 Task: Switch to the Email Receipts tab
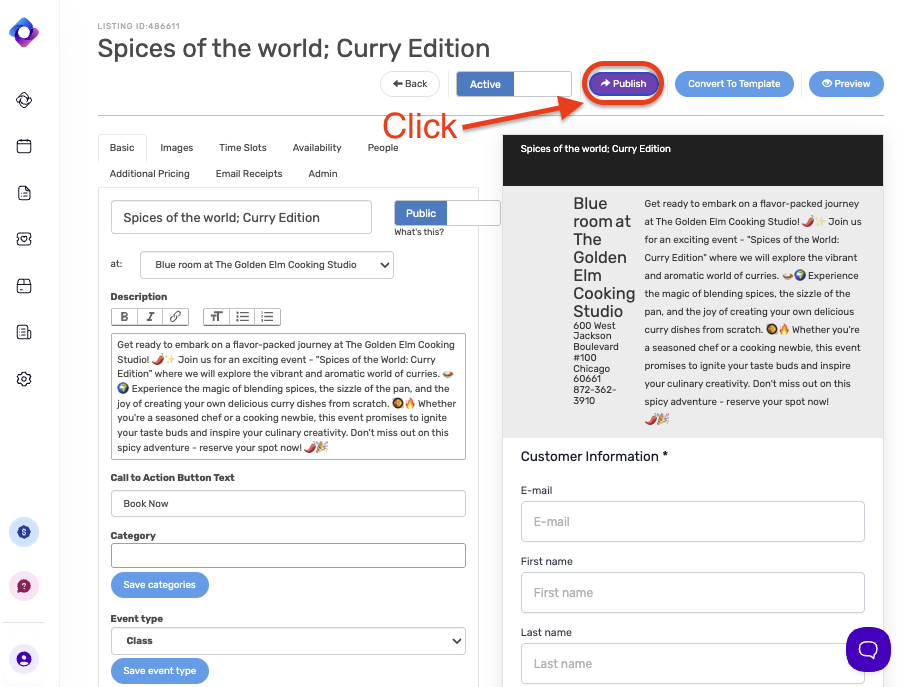[249, 174]
